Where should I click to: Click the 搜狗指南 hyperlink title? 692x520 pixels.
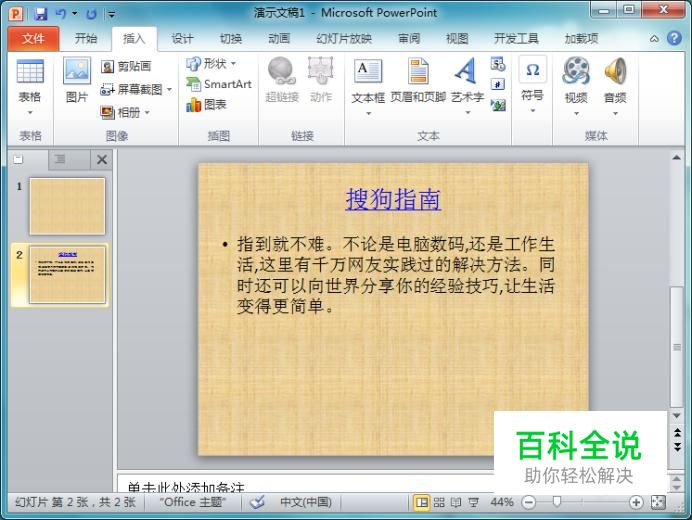coord(393,199)
